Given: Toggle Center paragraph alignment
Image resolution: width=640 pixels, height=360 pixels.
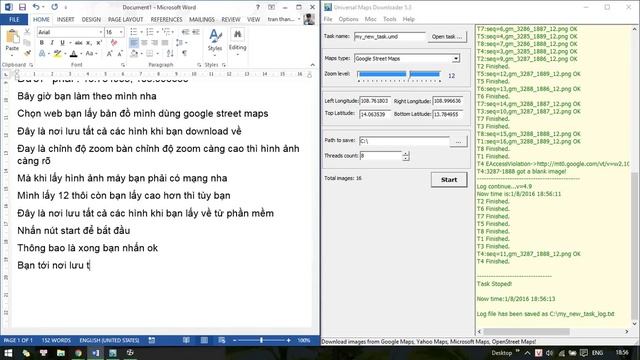Looking at the screenshot, I should click(144, 42).
